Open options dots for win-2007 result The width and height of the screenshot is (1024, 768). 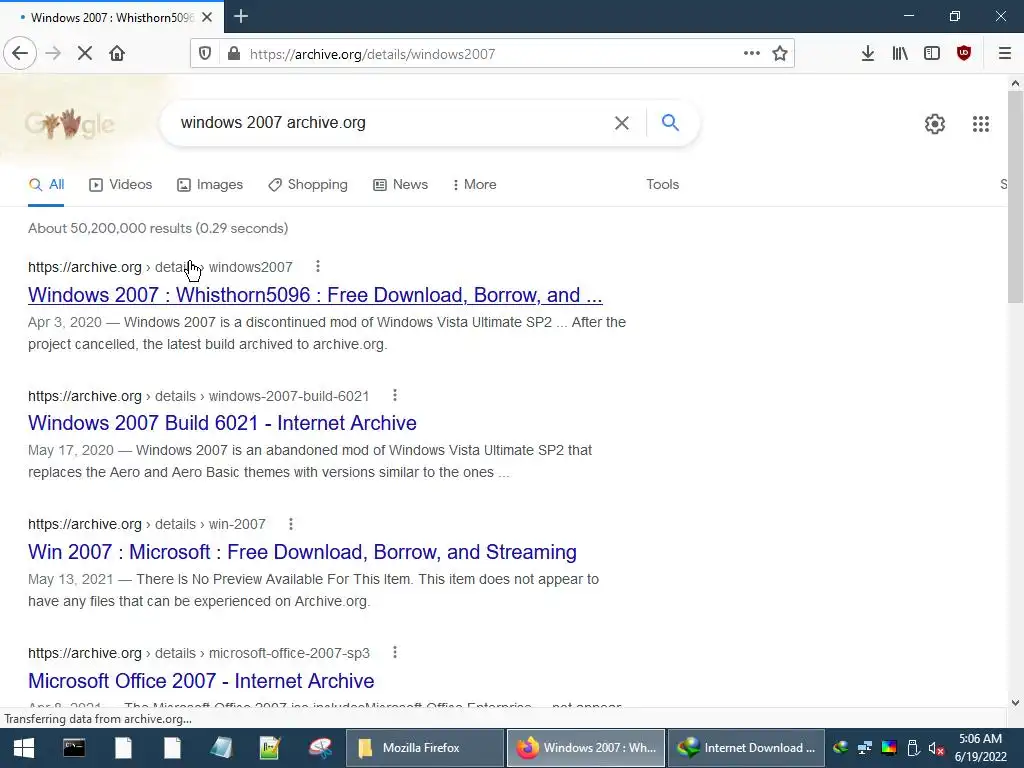click(291, 524)
